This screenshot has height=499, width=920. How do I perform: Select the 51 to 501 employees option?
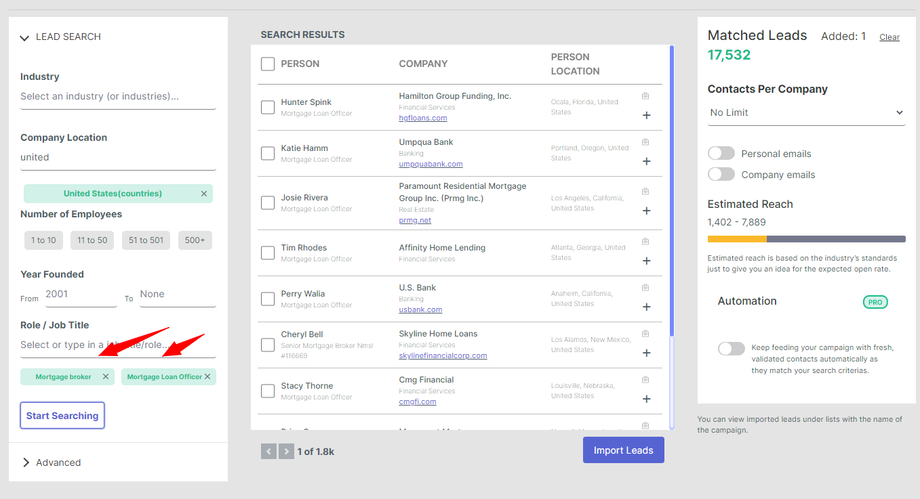(146, 240)
